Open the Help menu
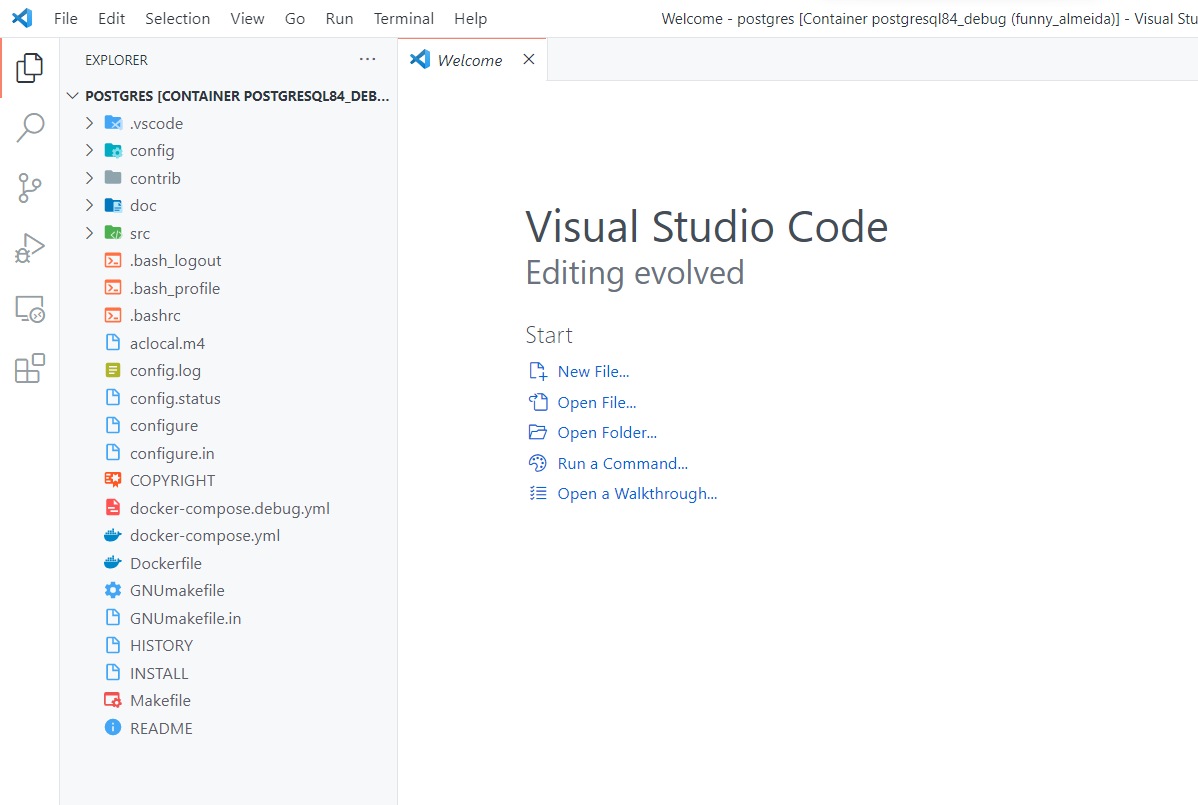 pyautogui.click(x=471, y=18)
